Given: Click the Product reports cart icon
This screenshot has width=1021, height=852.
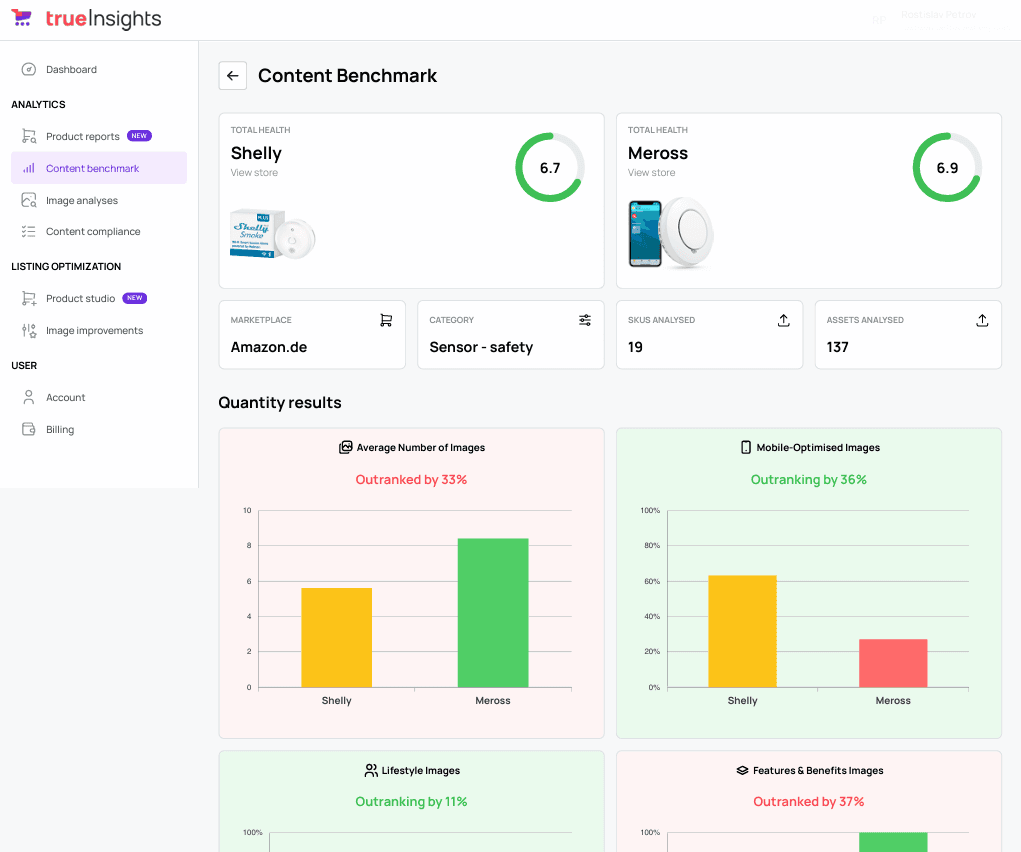Looking at the screenshot, I should tap(29, 136).
